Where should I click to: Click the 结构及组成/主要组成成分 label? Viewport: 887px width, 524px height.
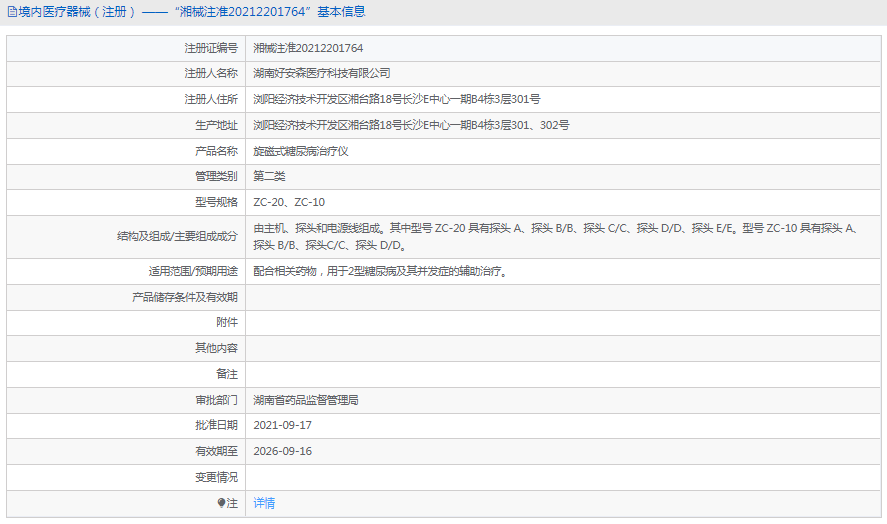pos(177,237)
